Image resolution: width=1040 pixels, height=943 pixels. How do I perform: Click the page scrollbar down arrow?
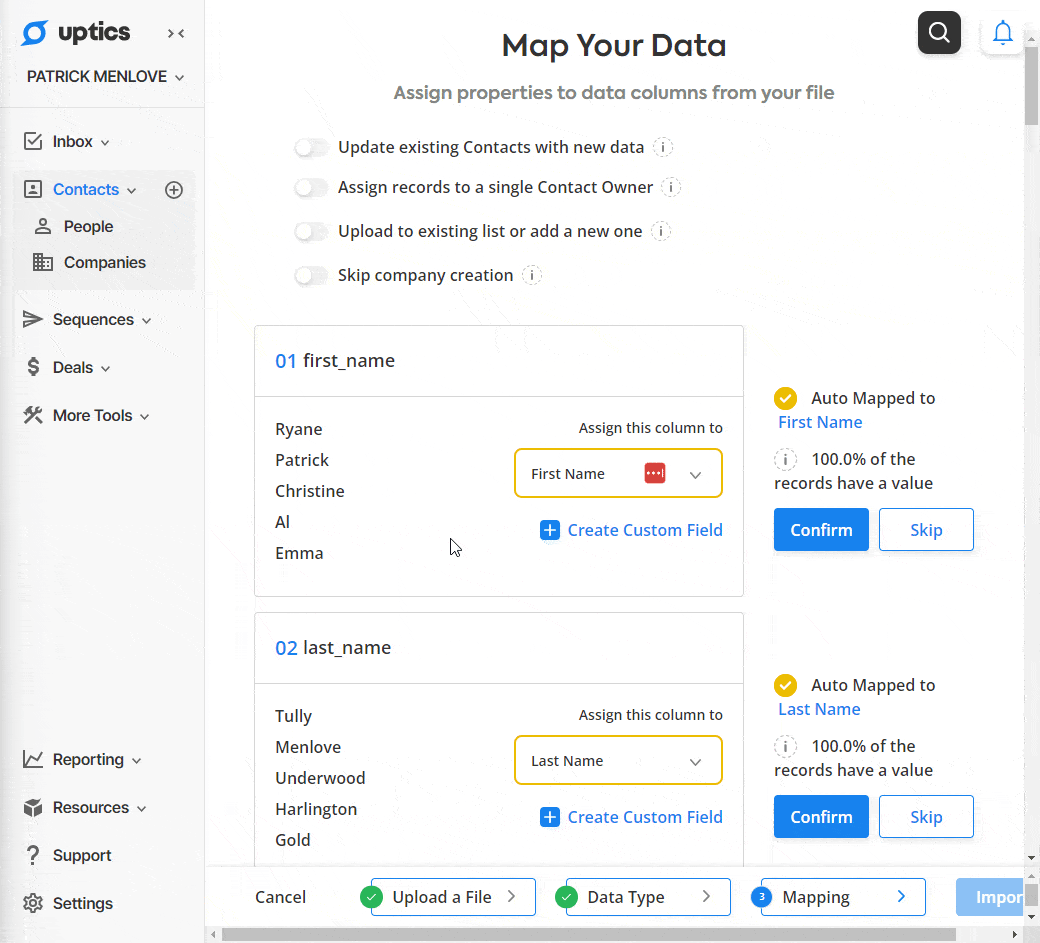pyautogui.click(x=1031, y=857)
